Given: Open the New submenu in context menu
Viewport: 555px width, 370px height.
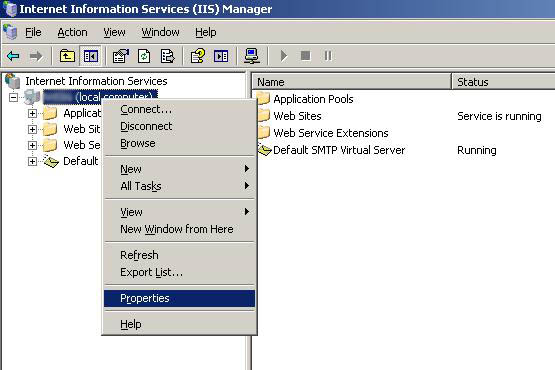Looking at the screenshot, I should tap(179, 169).
